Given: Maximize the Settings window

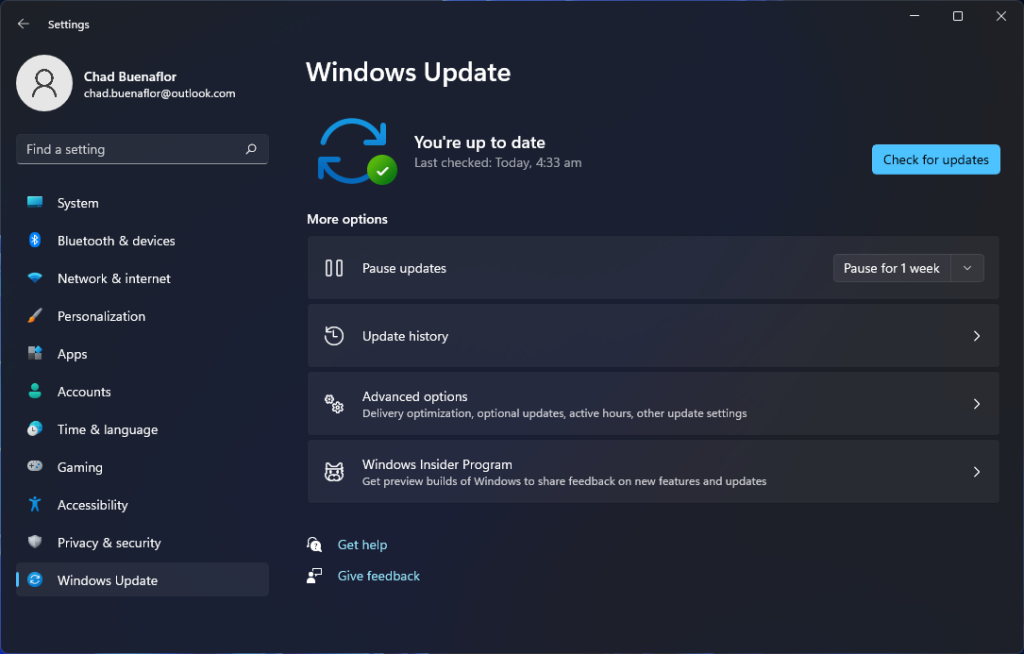Looking at the screenshot, I should point(957,16).
